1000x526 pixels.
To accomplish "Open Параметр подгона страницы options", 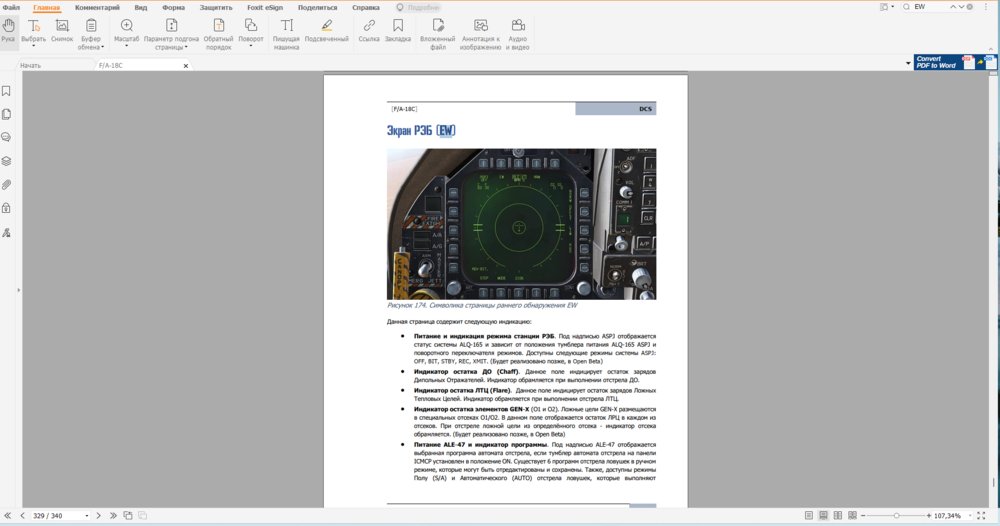I will 171,34.
